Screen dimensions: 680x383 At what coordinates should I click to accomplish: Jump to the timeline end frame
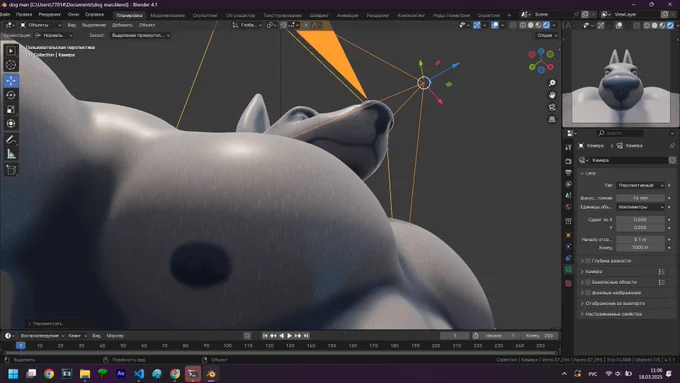pos(306,336)
